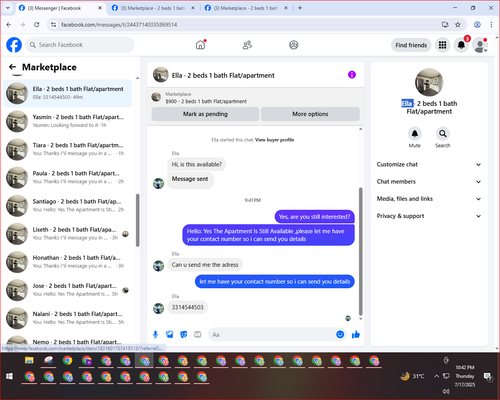Open the account profile avatar menu
Image resolution: width=500 pixels, height=400 pixels.
click(x=480, y=45)
